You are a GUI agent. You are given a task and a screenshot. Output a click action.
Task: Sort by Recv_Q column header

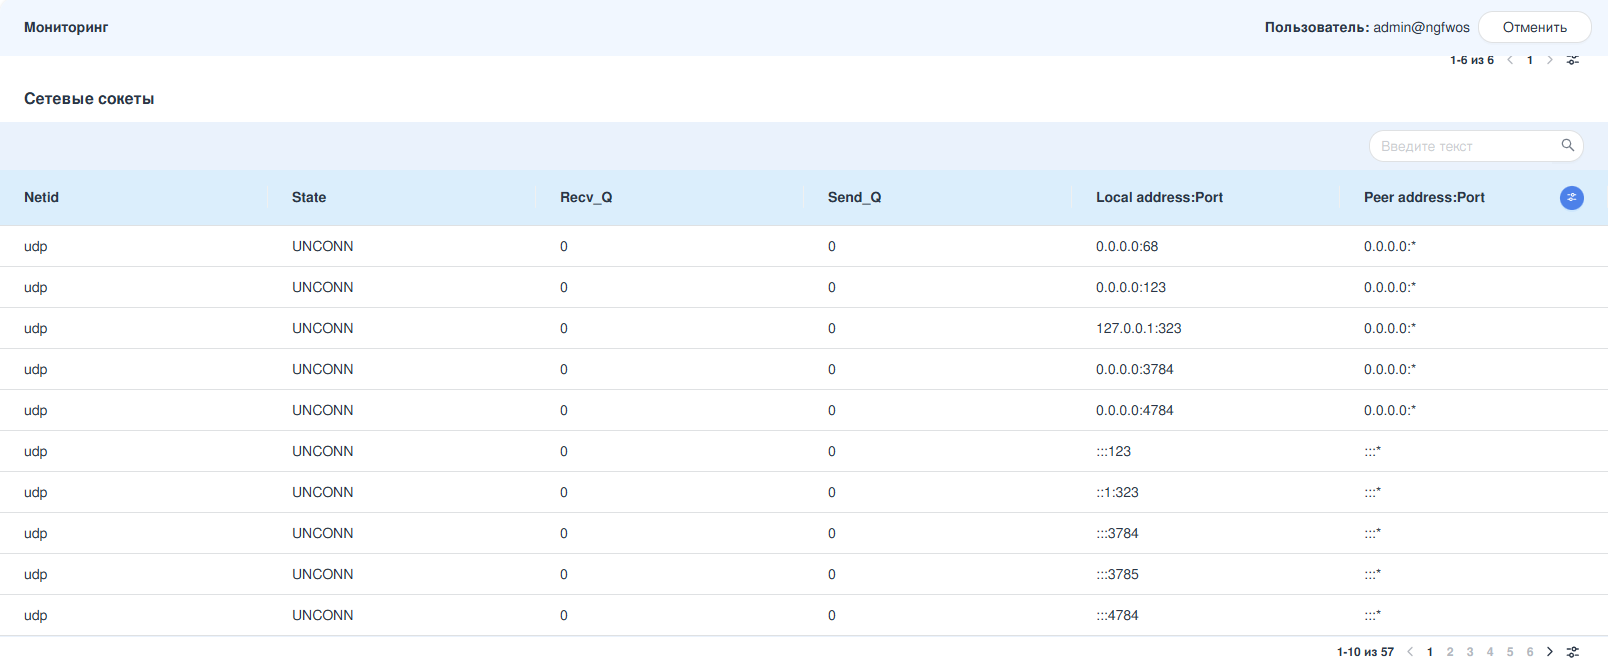pyautogui.click(x=586, y=198)
